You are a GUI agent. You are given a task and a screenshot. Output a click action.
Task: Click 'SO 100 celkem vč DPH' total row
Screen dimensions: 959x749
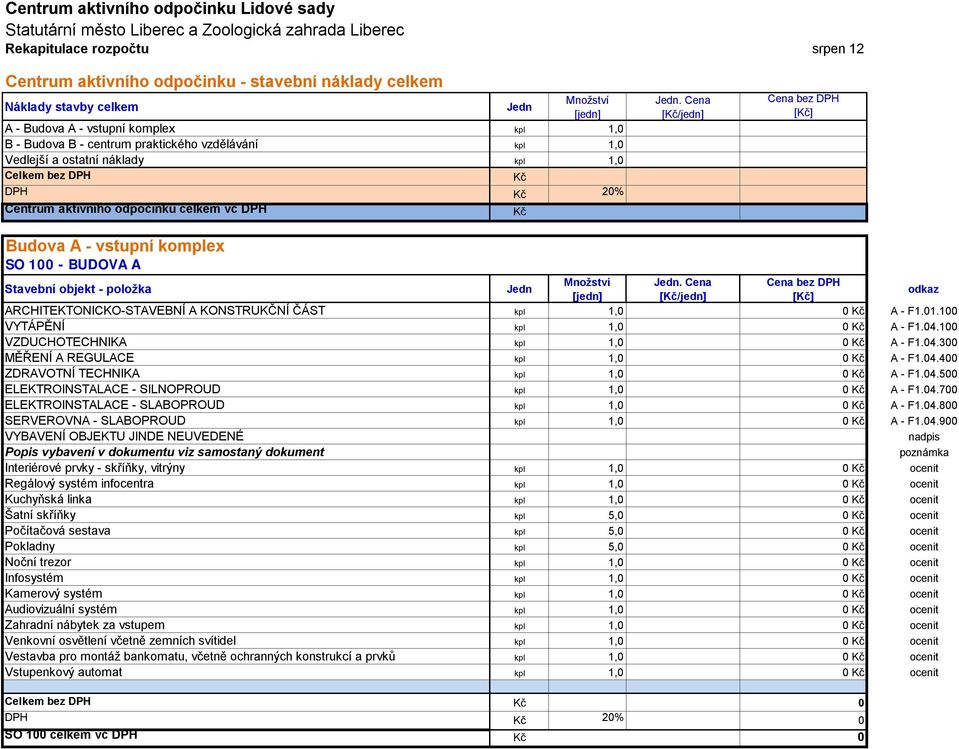(434, 737)
